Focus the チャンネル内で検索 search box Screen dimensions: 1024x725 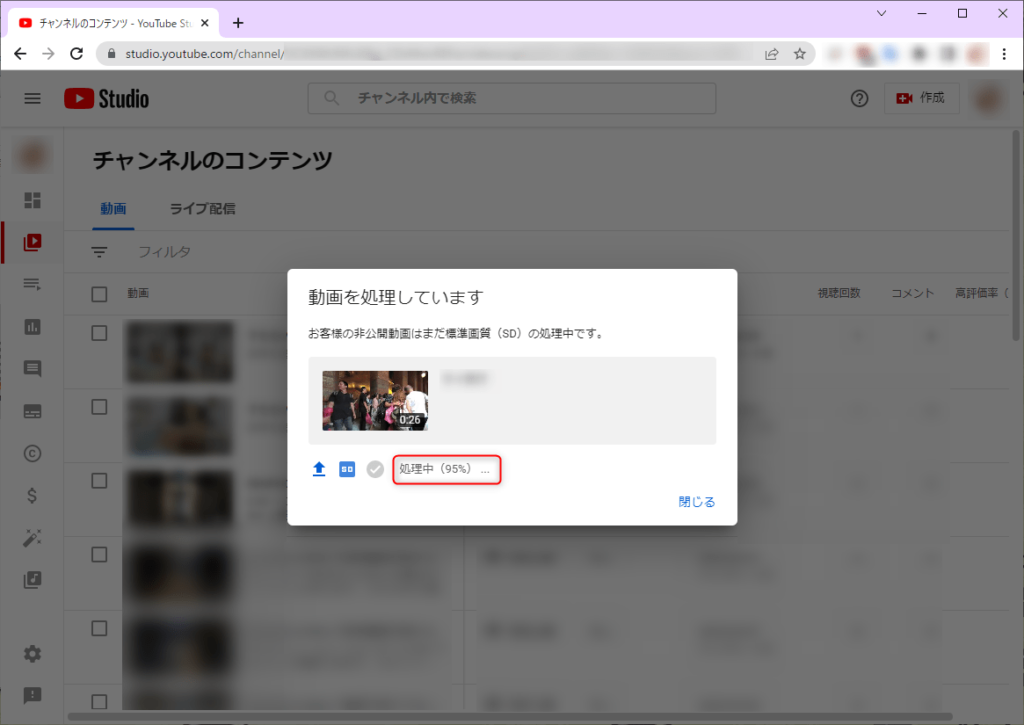(512, 98)
